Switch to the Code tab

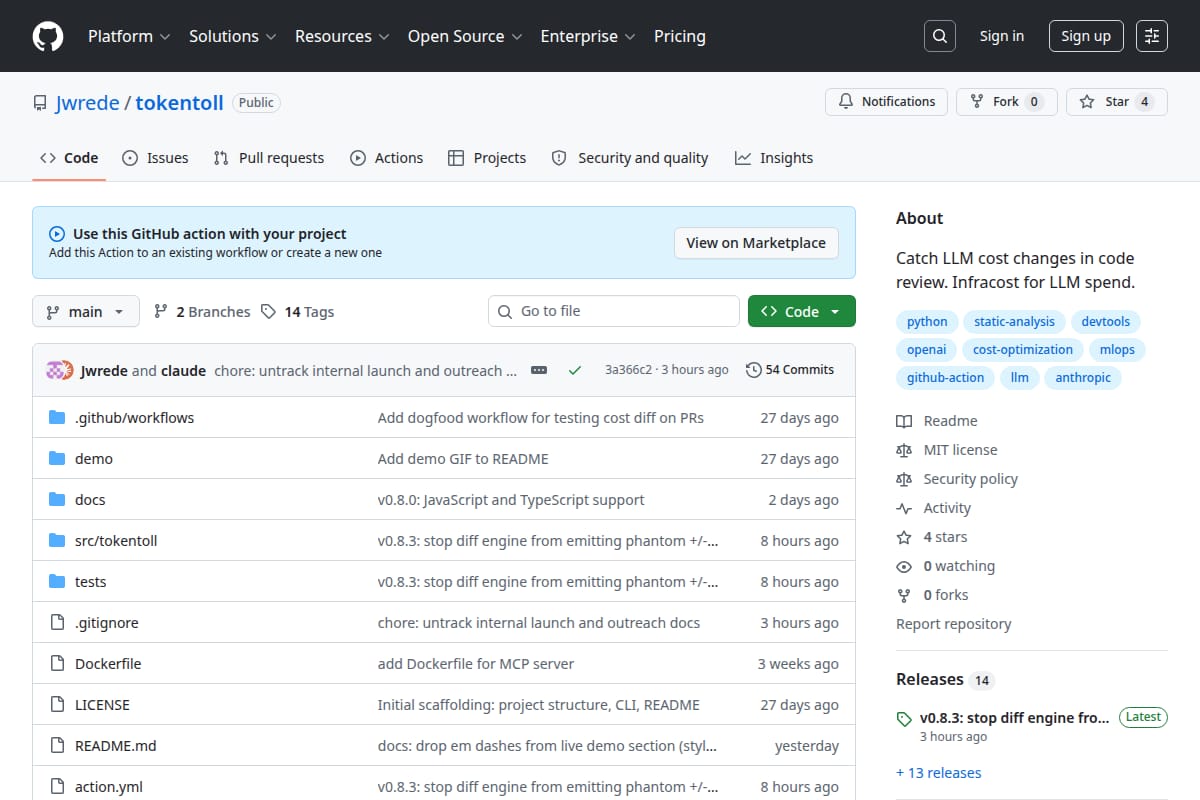[69, 158]
